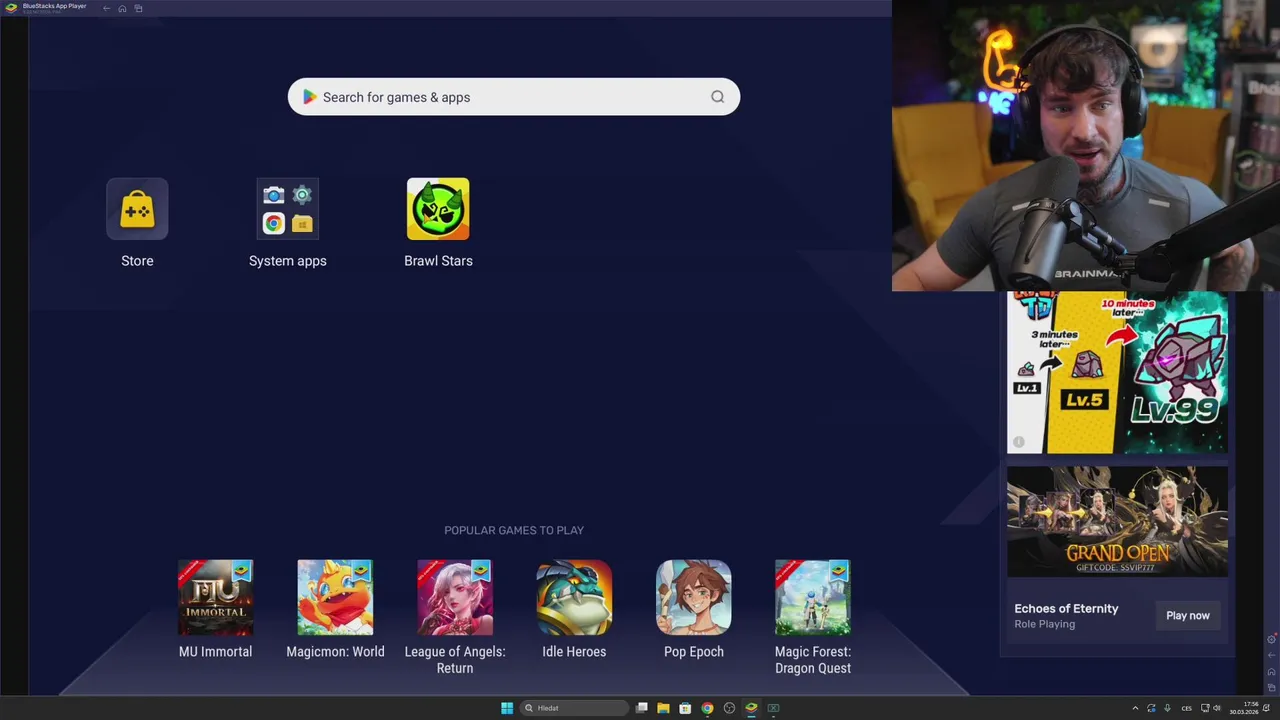Open BlueStacks settings gear in the right sidebar
Image resolution: width=1280 pixels, height=720 pixels.
click(x=1271, y=640)
